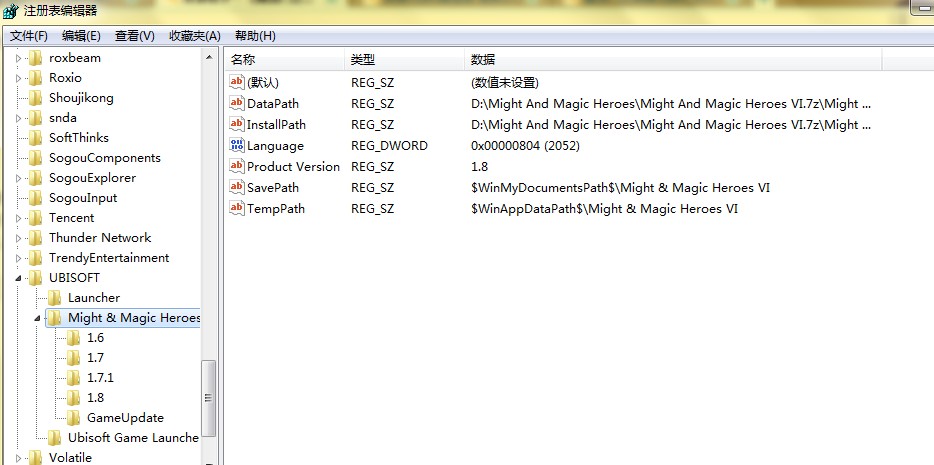Expand the SogouExplorer key
Viewport: 934px width, 465px height.
point(18,178)
